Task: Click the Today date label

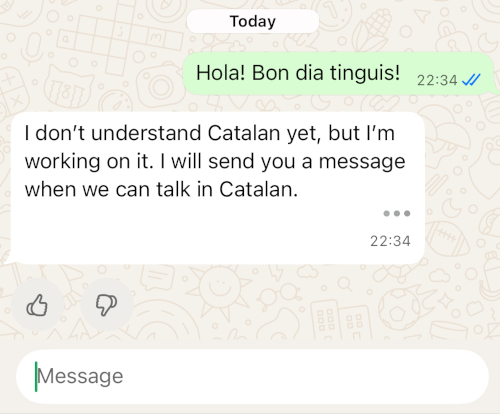Action: point(253,22)
